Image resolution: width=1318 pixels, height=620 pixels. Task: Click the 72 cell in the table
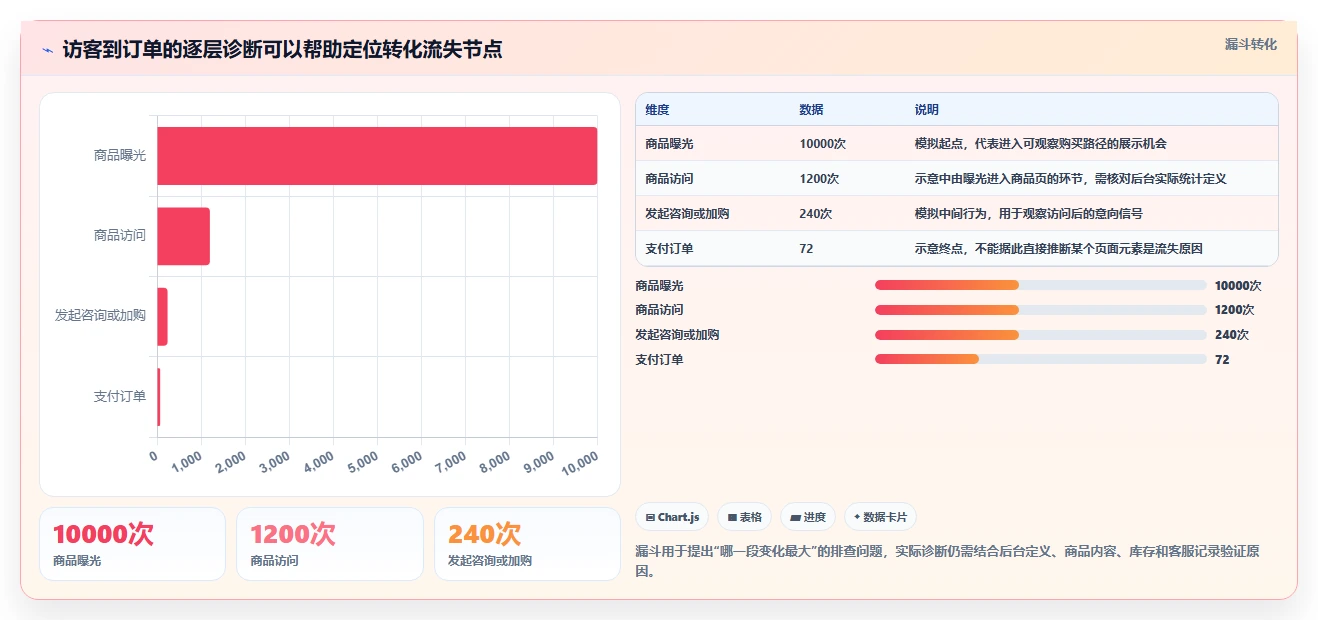click(x=806, y=249)
